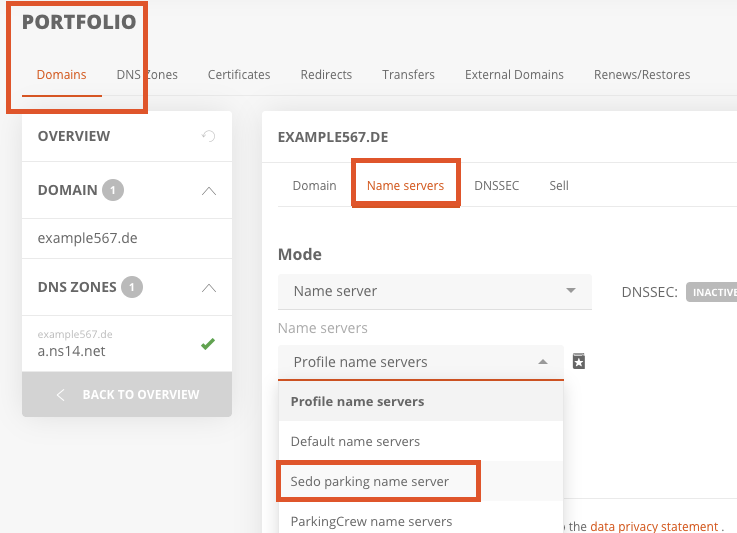Click the Domain count badge showing 1
This screenshot has width=737, height=533.
(113, 190)
